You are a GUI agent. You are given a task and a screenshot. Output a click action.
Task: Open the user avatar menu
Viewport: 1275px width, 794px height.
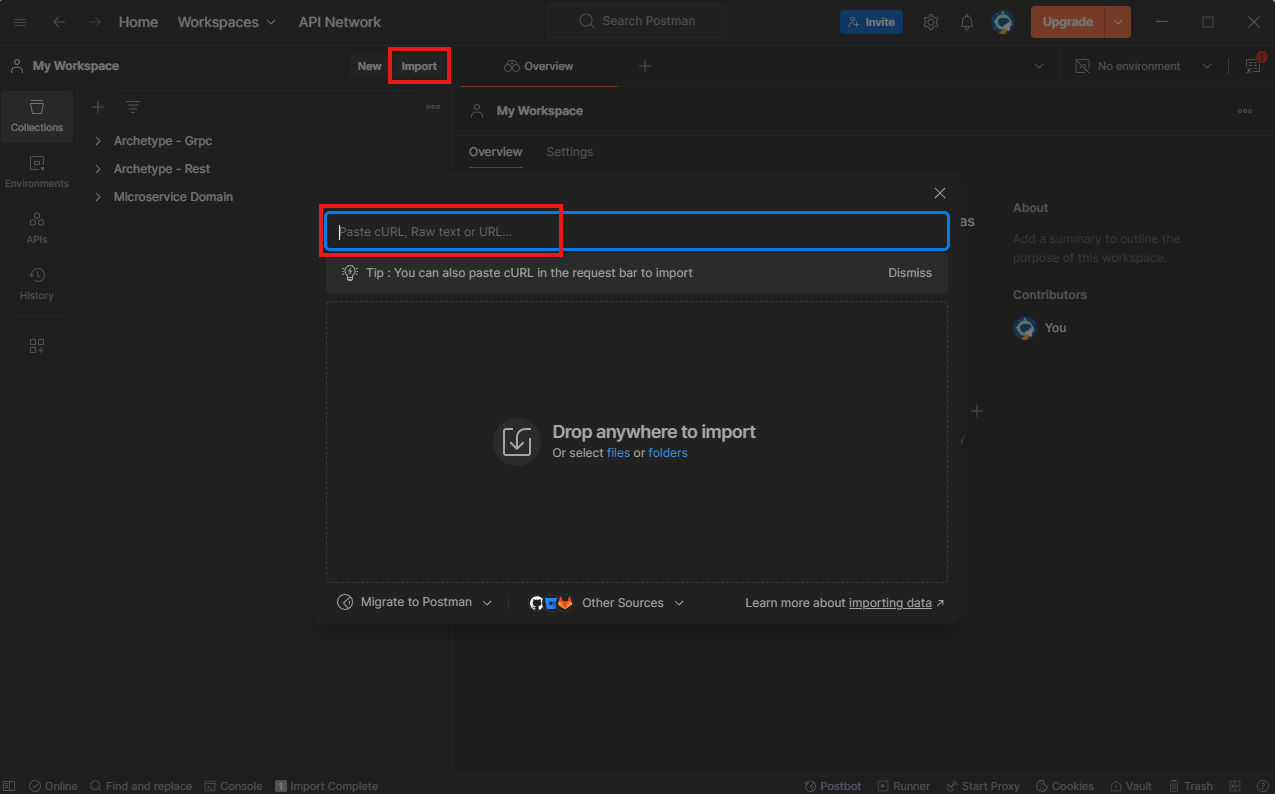click(1003, 22)
